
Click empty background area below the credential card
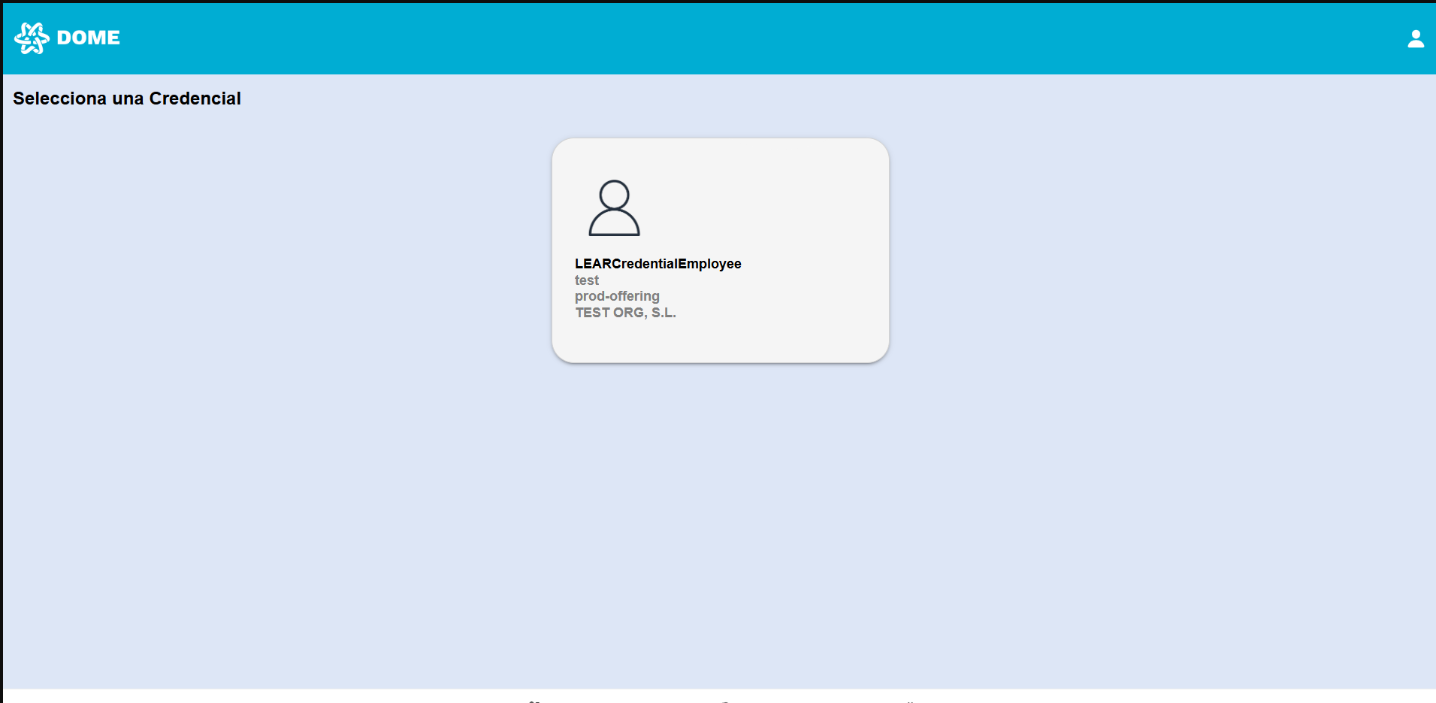click(720, 520)
